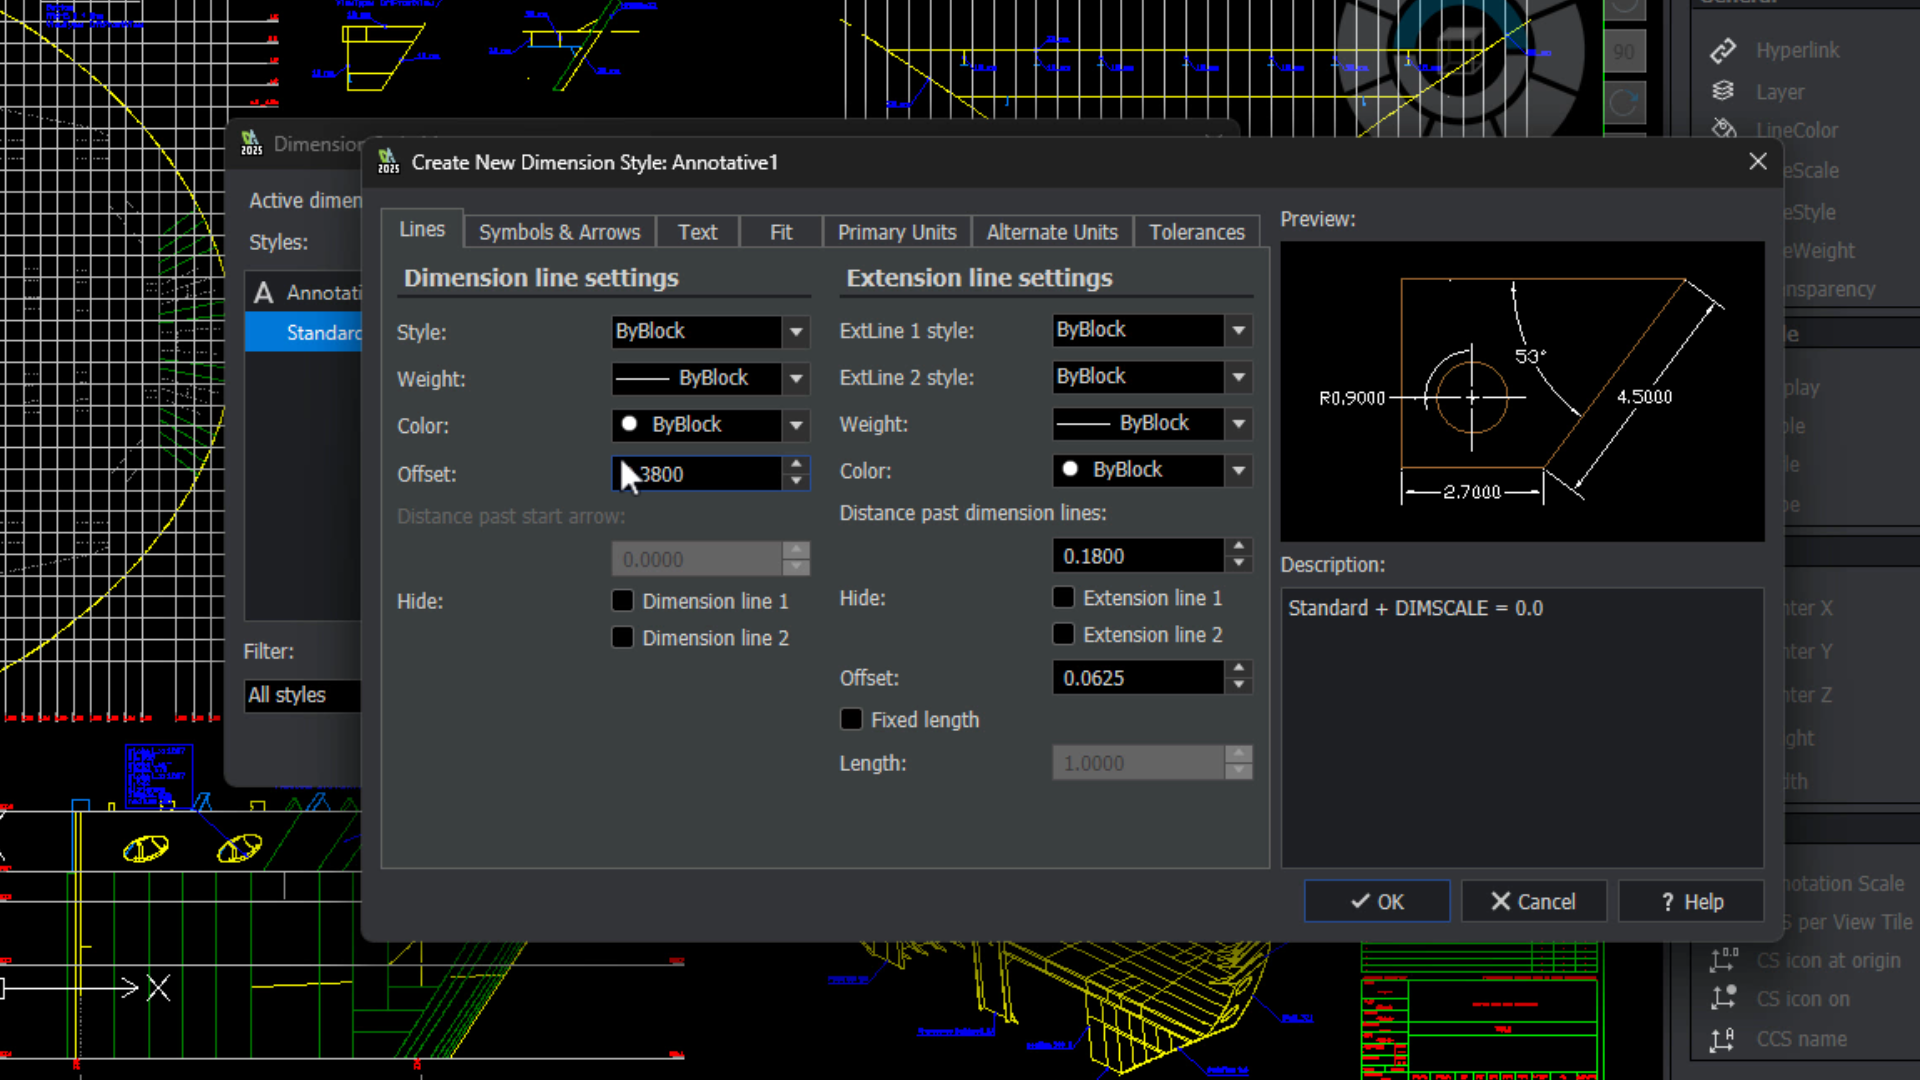Open the Primary Units tab
The width and height of the screenshot is (1920, 1080).
tap(897, 232)
